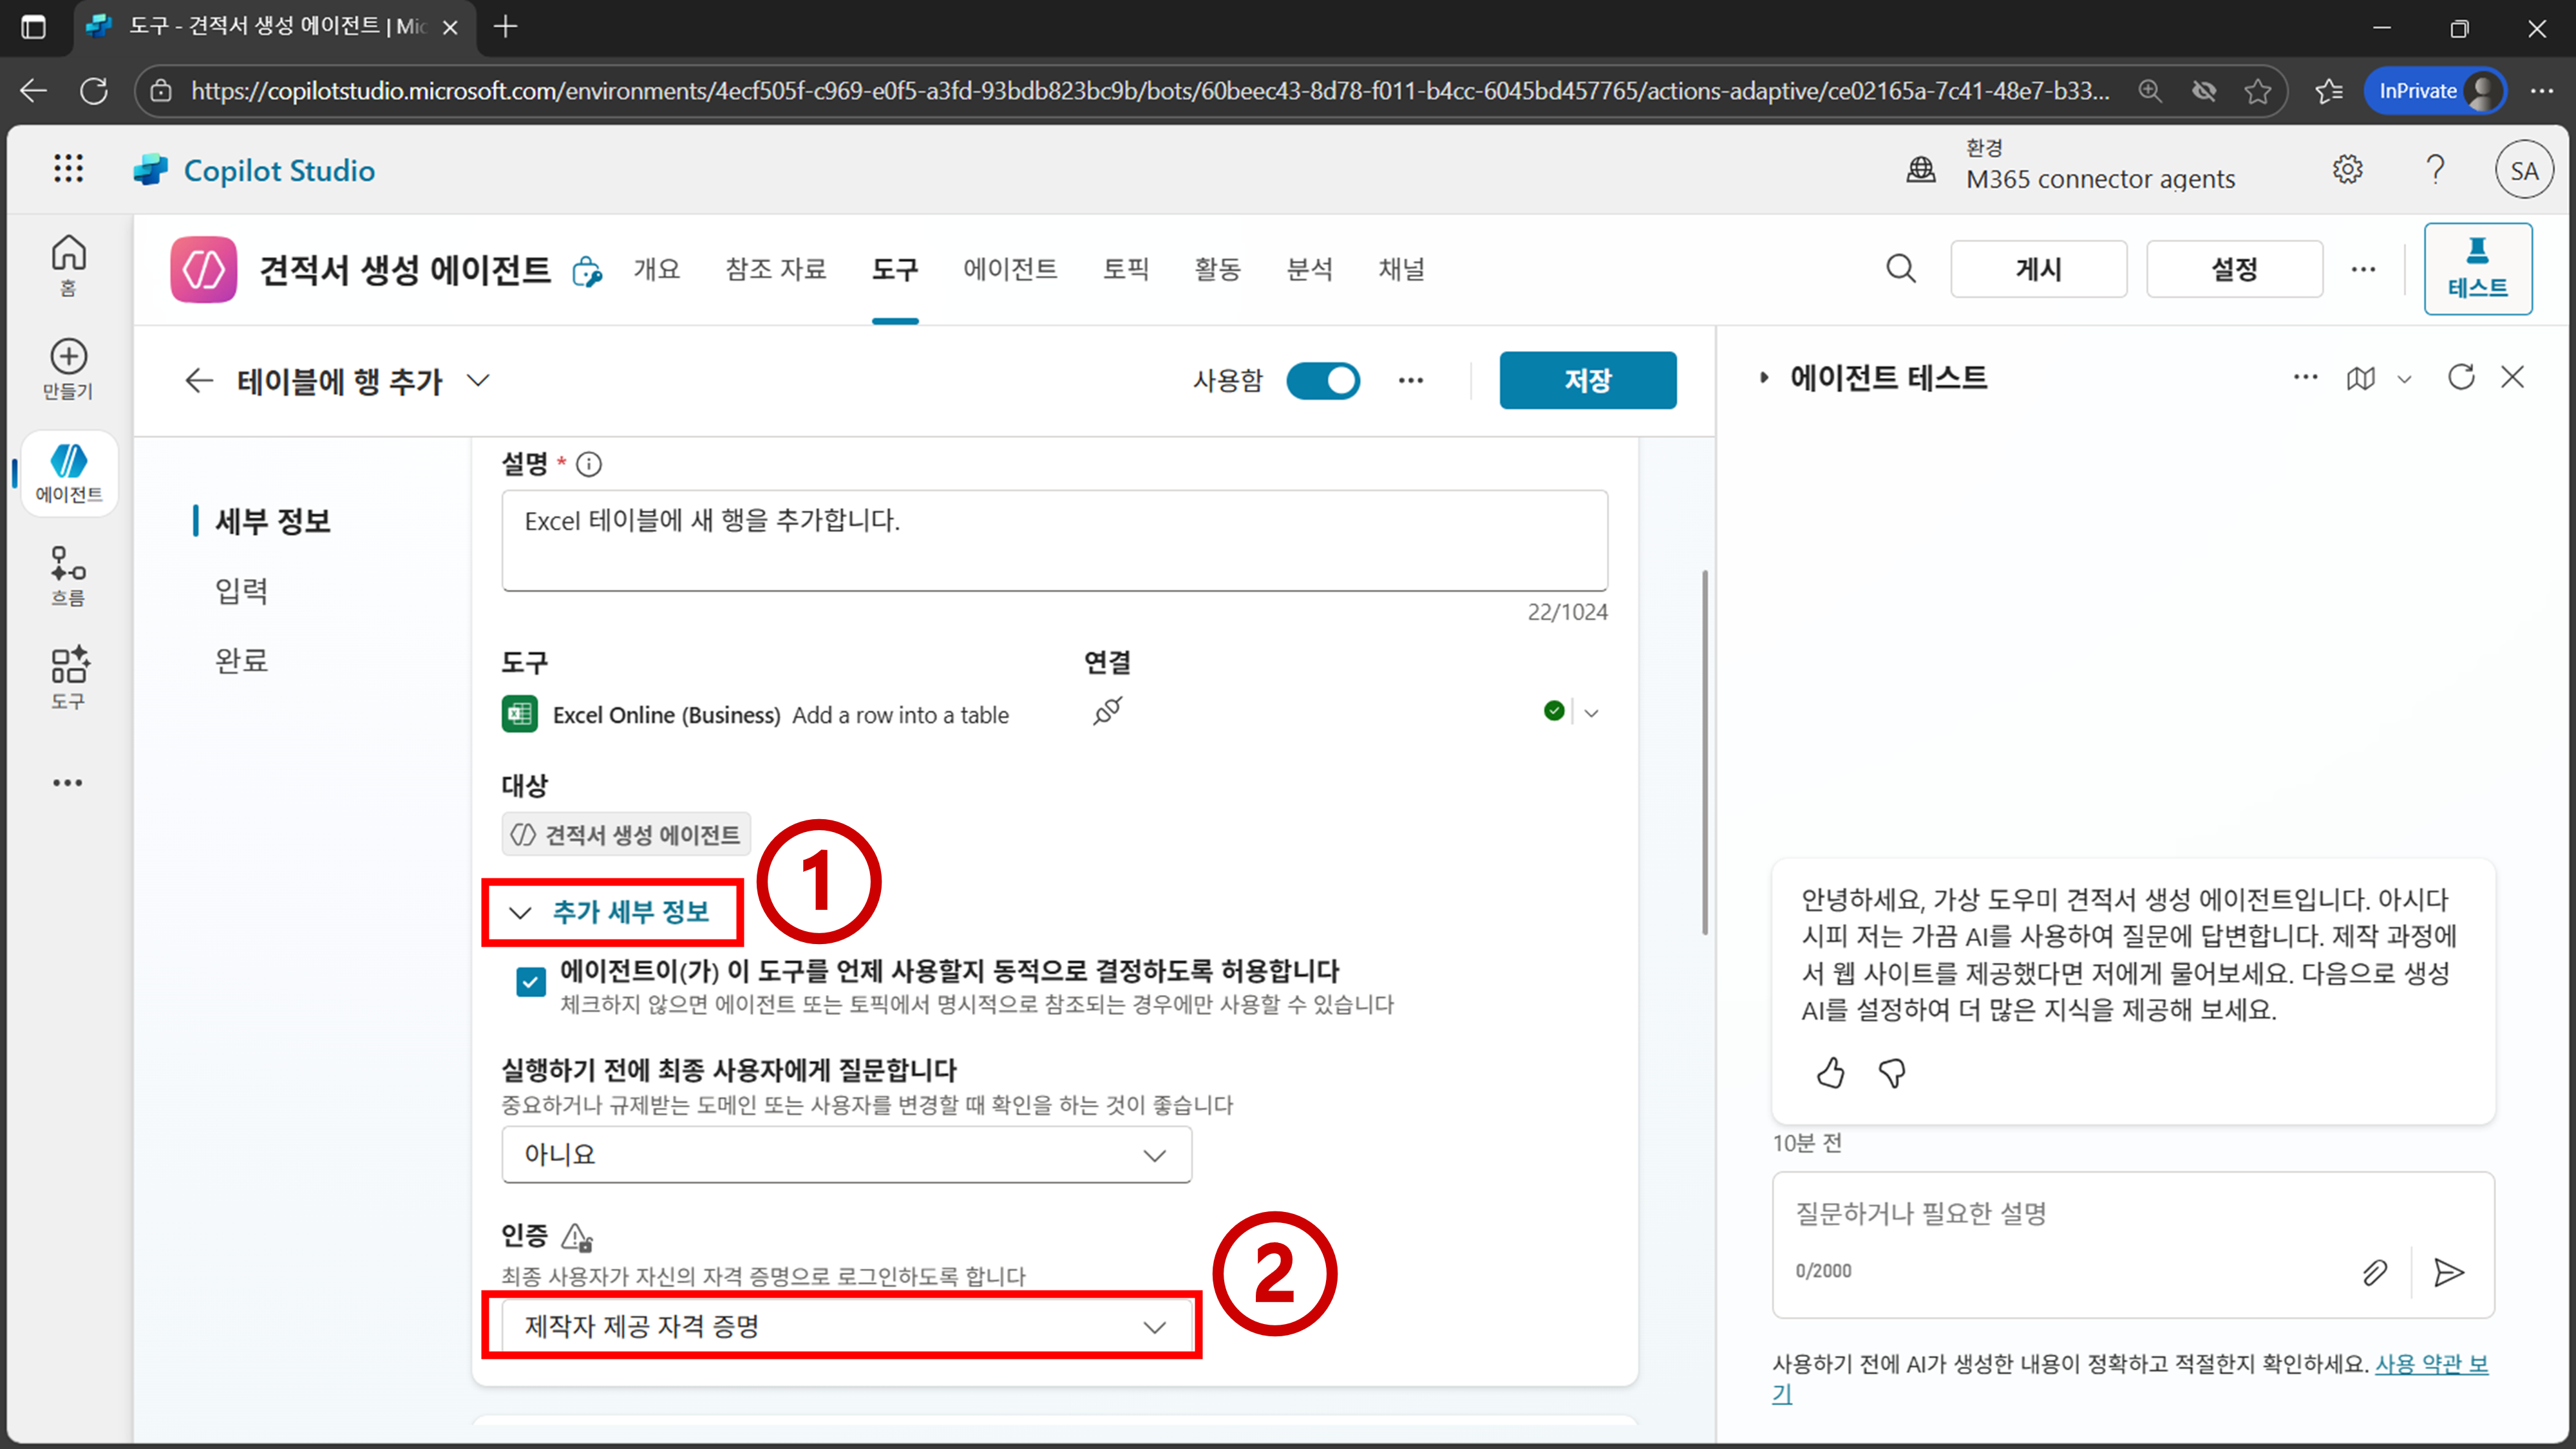Image resolution: width=2576 pixels, height=1449 pixels.
Task: Click the send message arrow icon
Action: point(2448,1272)
